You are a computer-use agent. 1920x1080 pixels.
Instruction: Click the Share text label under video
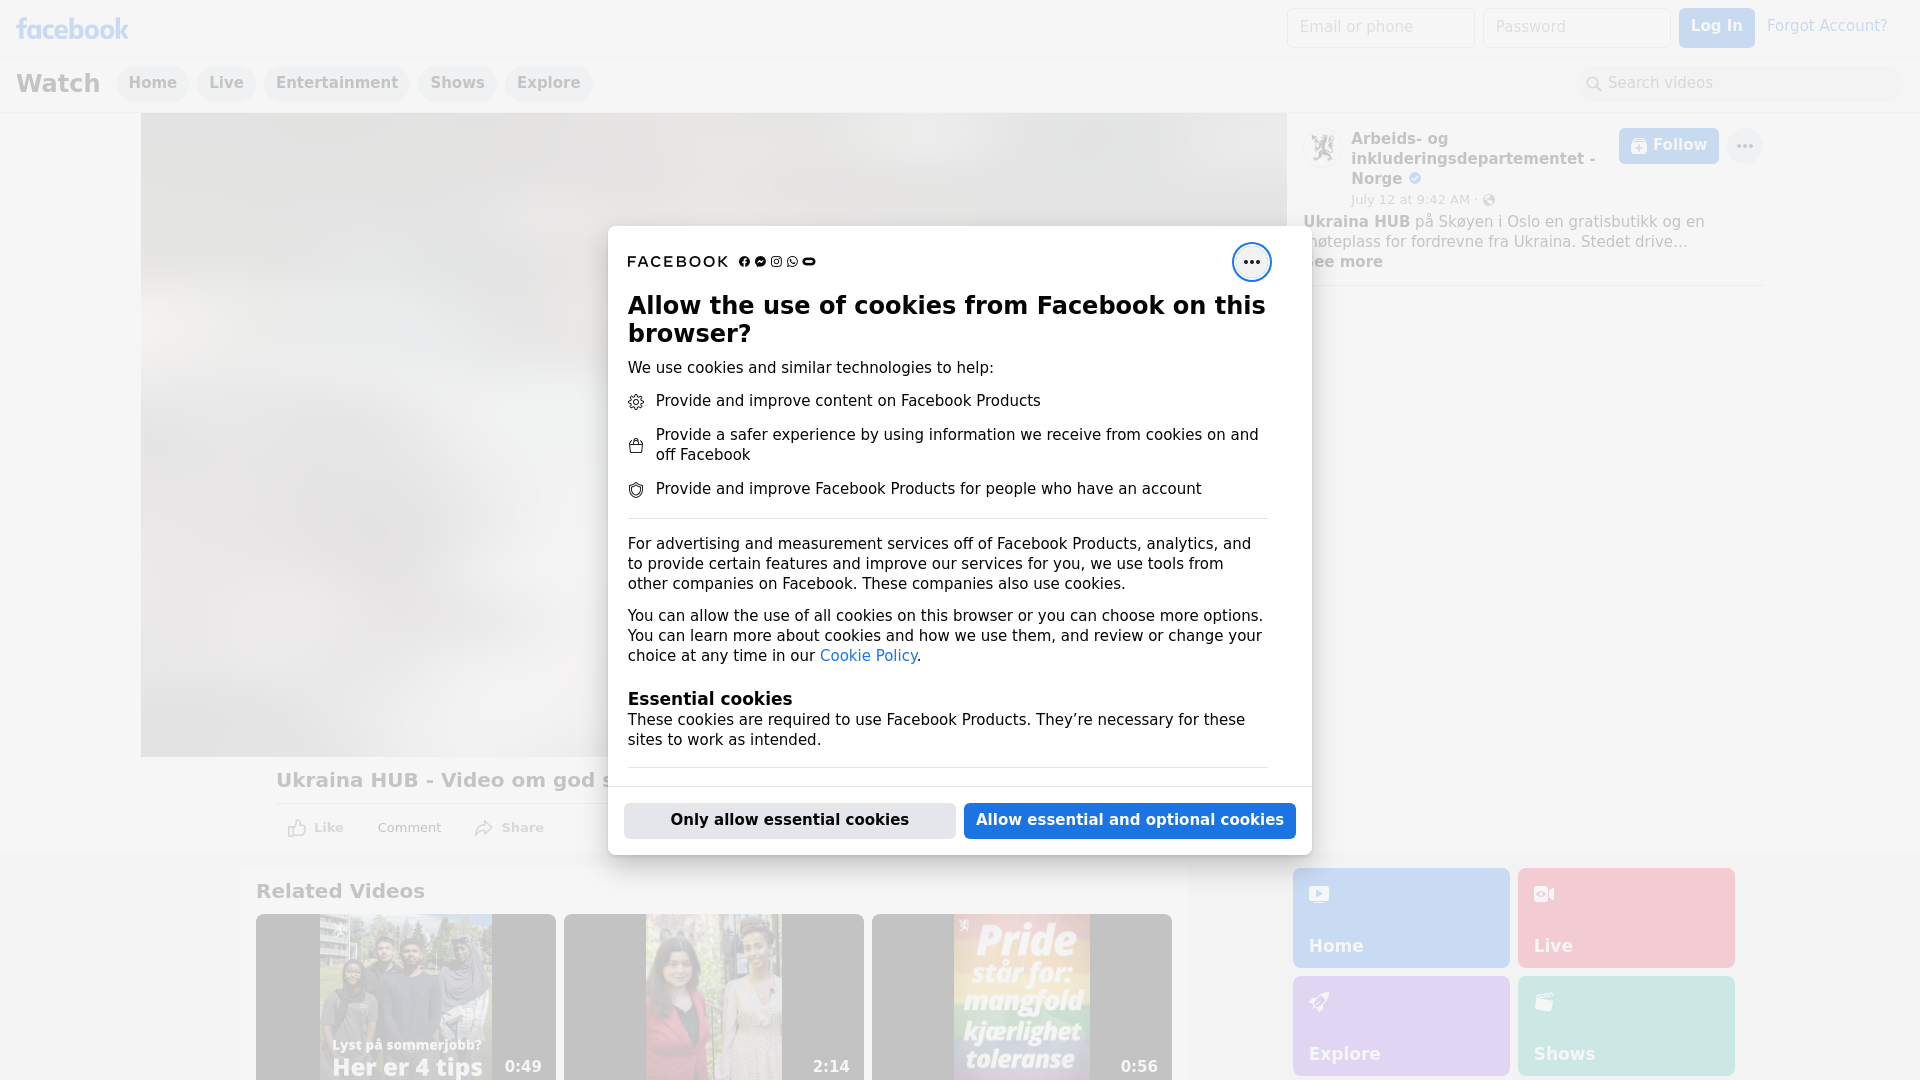pyautogui.click(x=523, y=828)
